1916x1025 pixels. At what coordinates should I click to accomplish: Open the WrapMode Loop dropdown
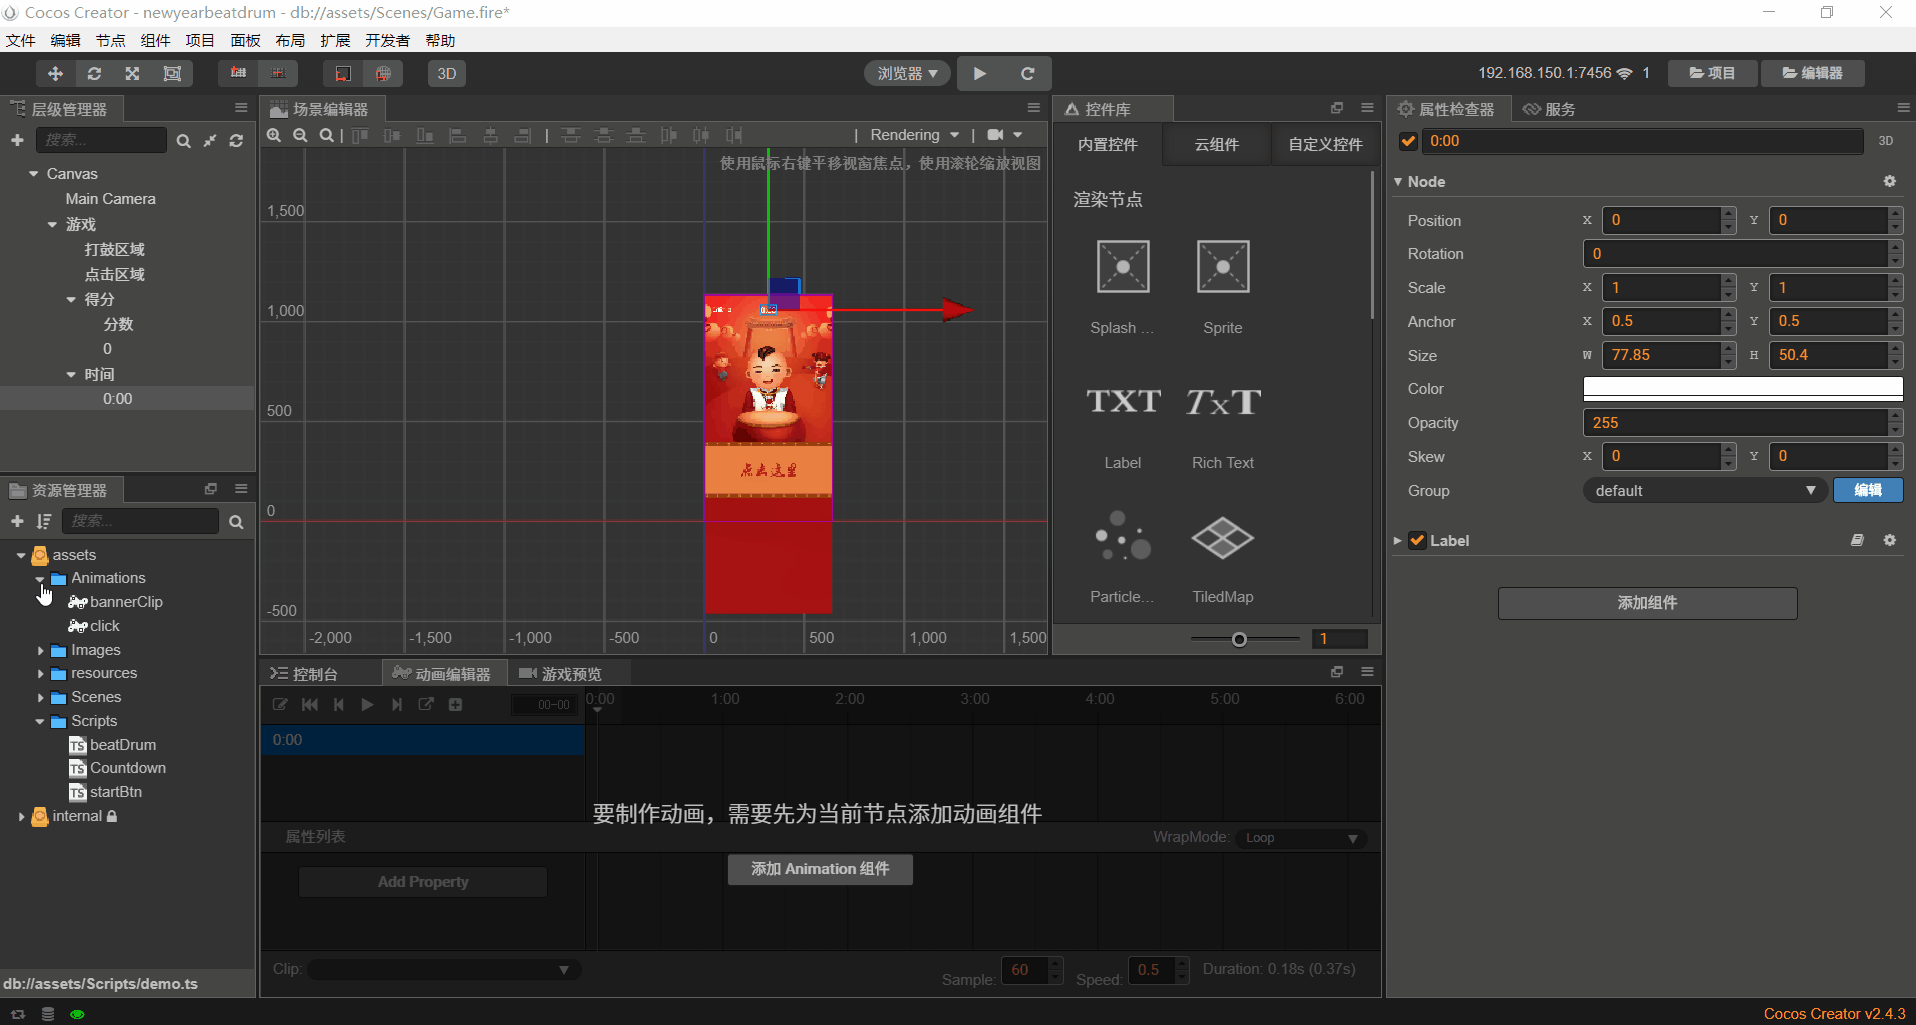(1302, 838)
